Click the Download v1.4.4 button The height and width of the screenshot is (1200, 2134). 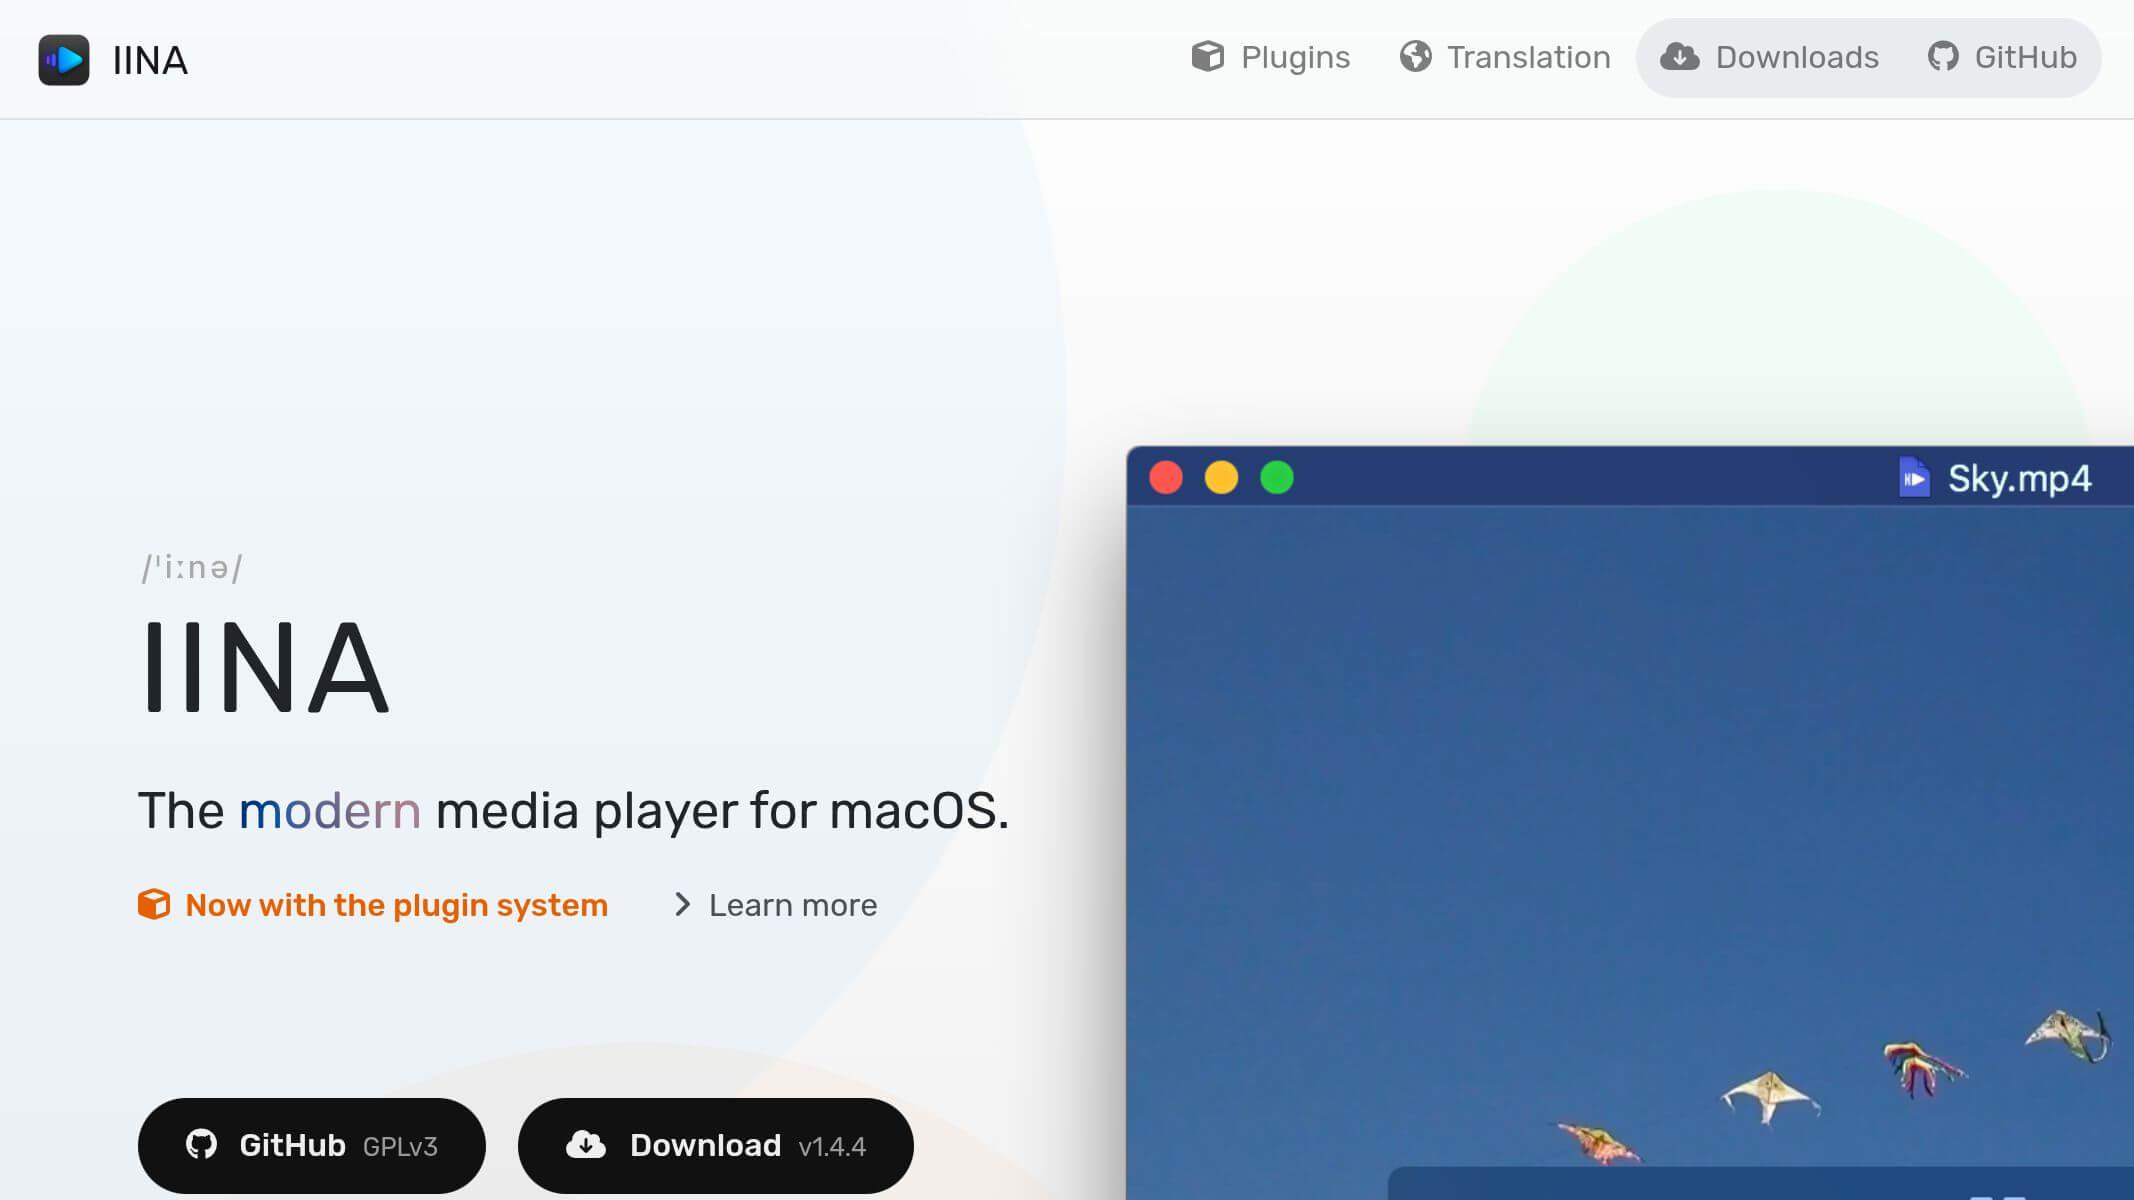click(716, 1145)
